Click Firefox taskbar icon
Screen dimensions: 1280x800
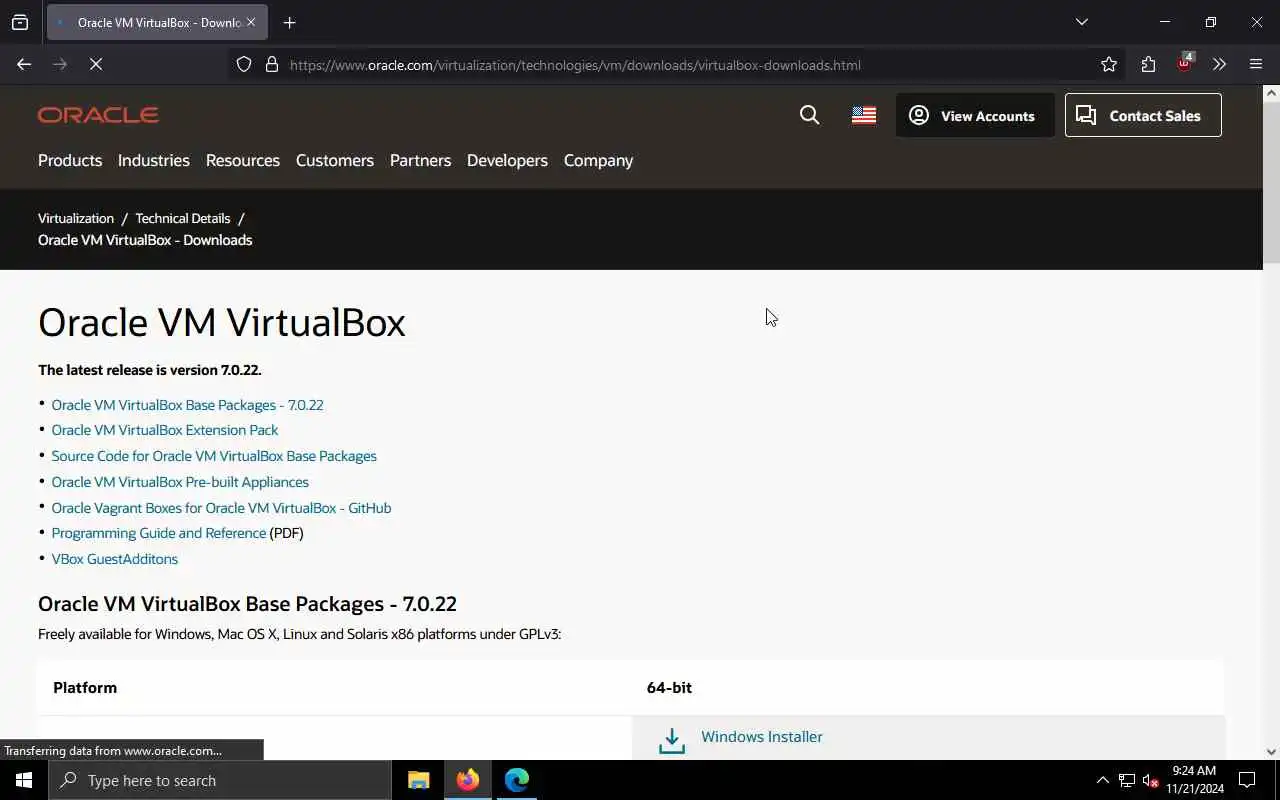(468, 780)
